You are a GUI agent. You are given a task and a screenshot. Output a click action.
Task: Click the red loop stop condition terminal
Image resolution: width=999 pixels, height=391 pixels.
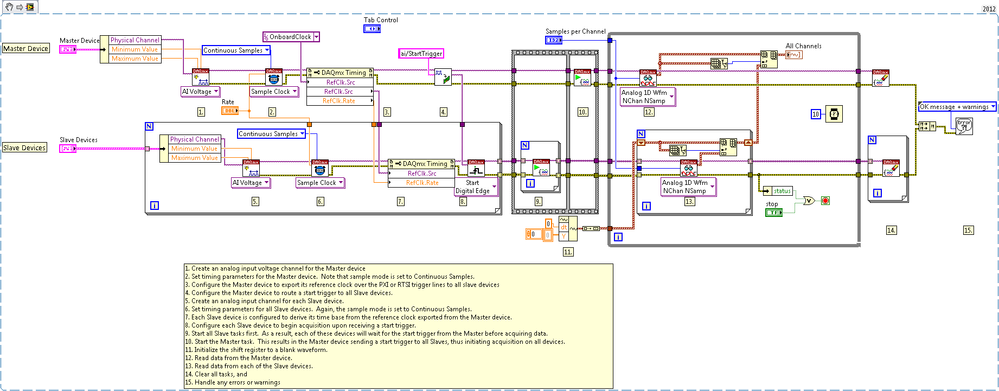point(826,200)
